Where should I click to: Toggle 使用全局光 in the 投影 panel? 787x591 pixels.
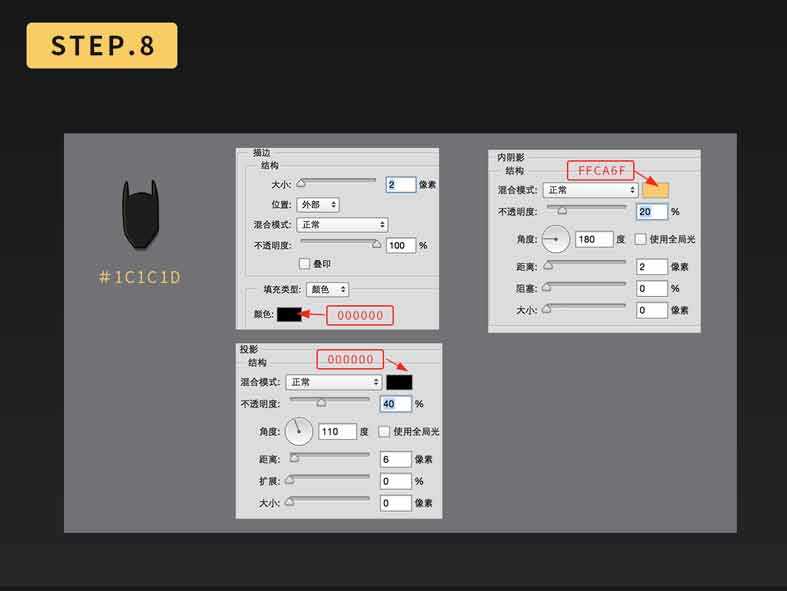pos(384,432)
